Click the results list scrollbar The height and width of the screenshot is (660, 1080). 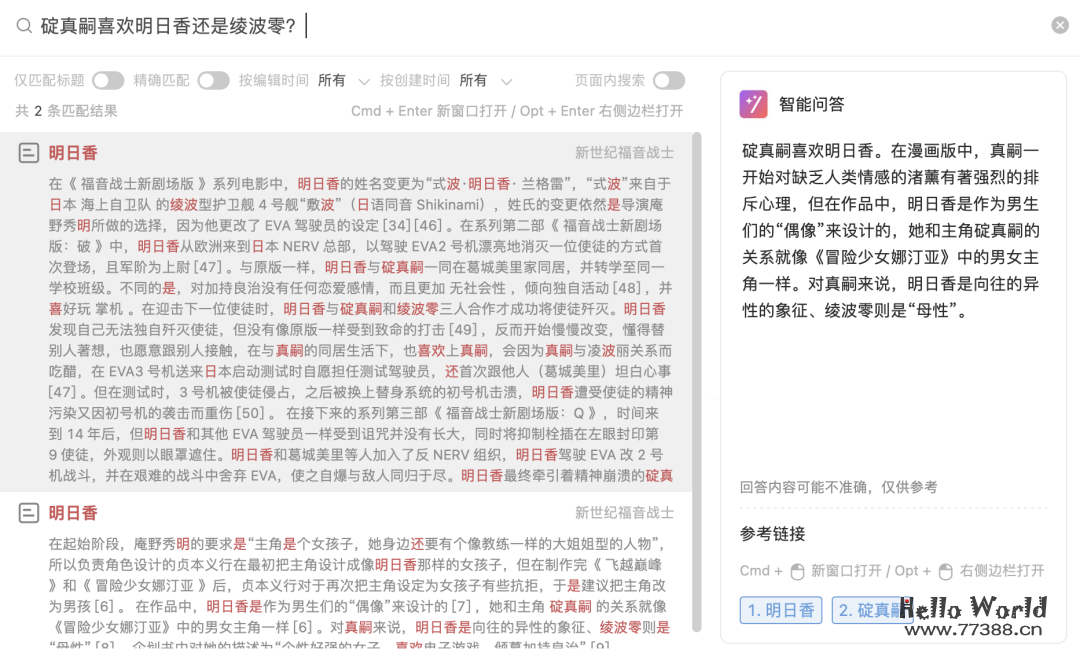coord(696,382)
